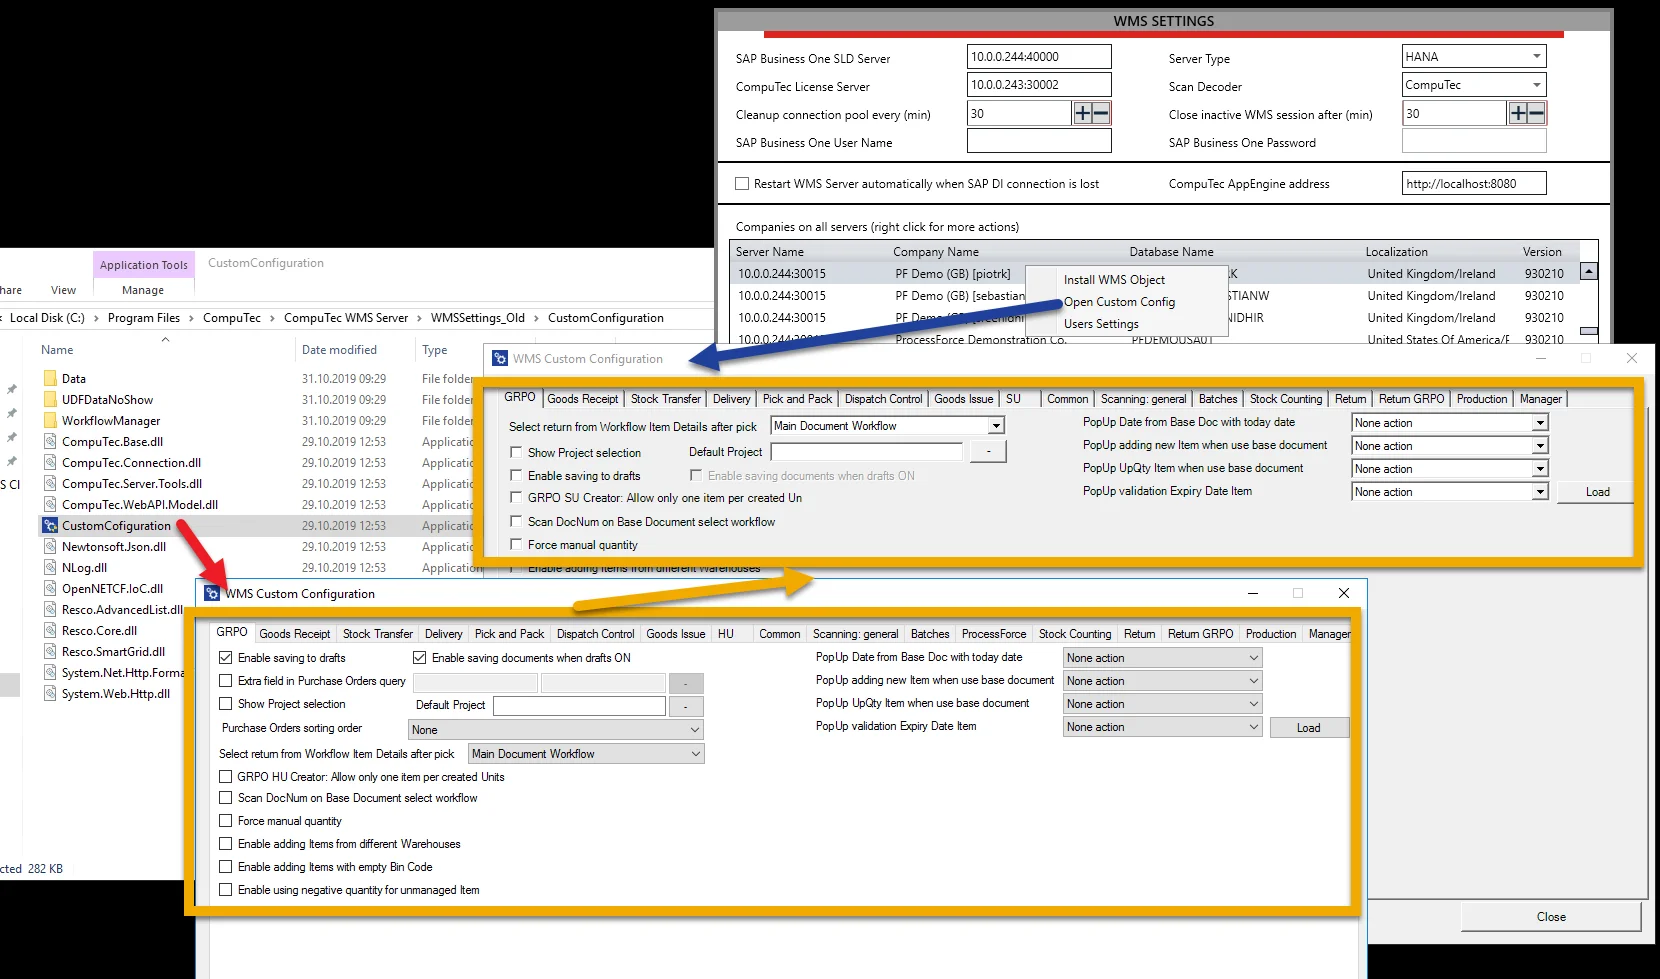The width and height of the screenshot is (1660, 979).
Task: Check Restart WMS Server automatically option
Action: [742, 184]
